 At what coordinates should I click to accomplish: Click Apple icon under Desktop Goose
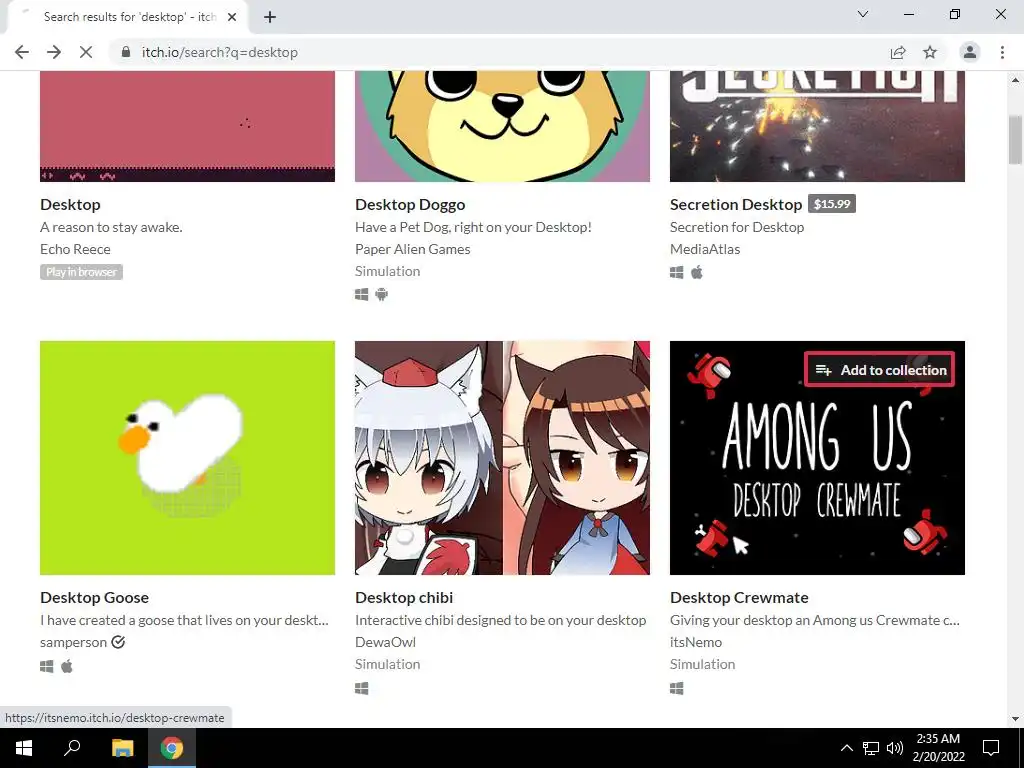[67, 666]
